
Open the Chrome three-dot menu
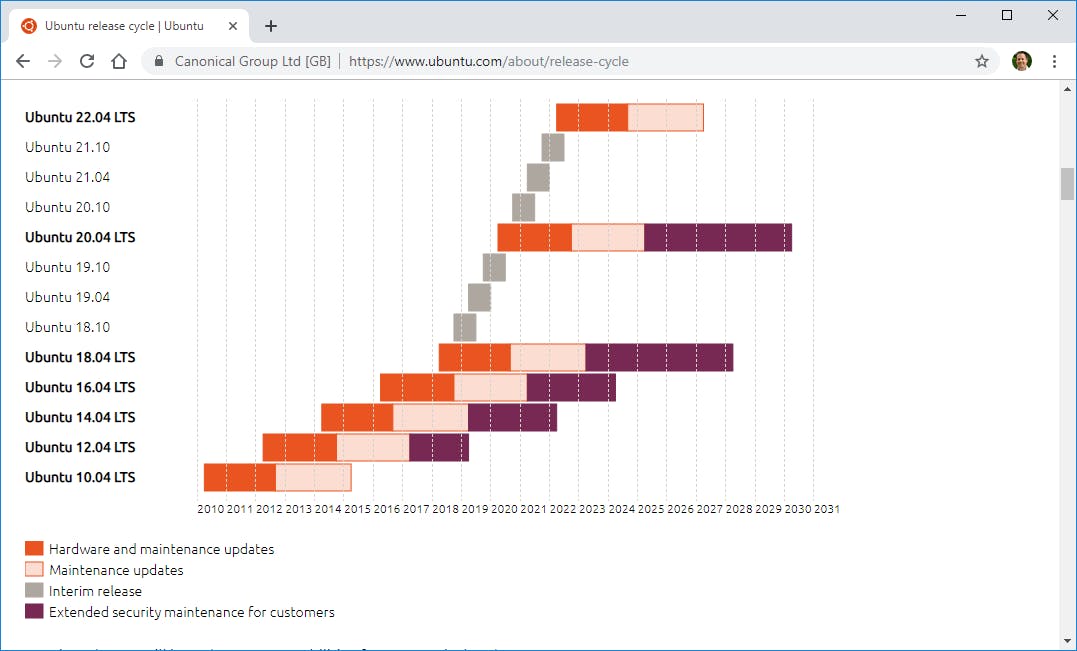tap(1055, 61)
